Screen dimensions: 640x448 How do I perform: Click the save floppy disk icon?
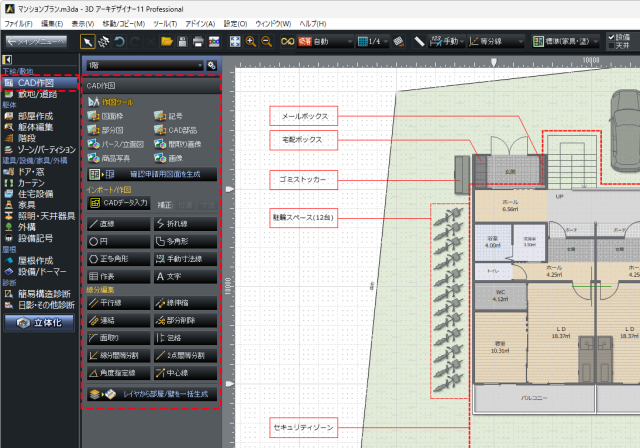point(182,42)
